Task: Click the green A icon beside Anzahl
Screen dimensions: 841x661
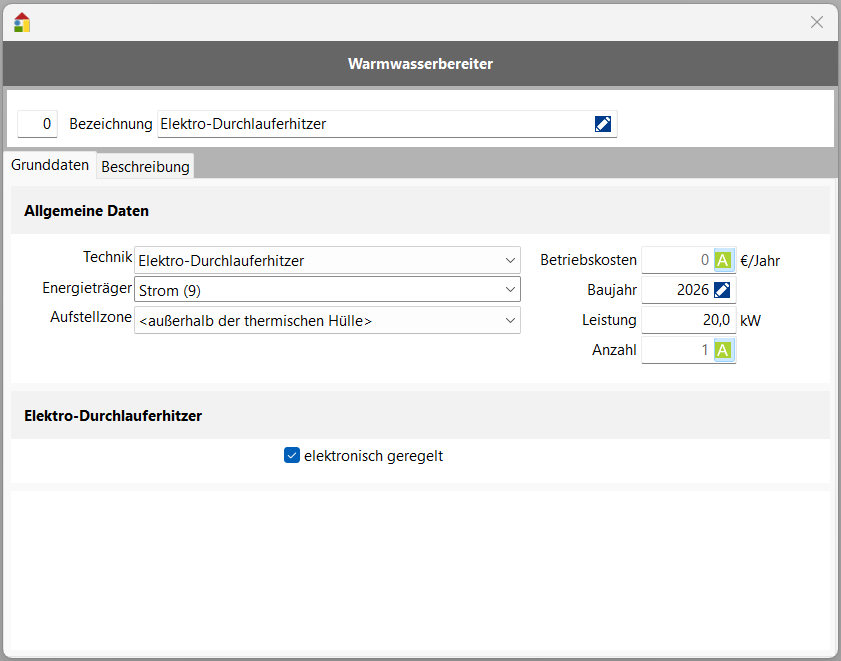Action: pyautogui.click(x=723, y=350)
